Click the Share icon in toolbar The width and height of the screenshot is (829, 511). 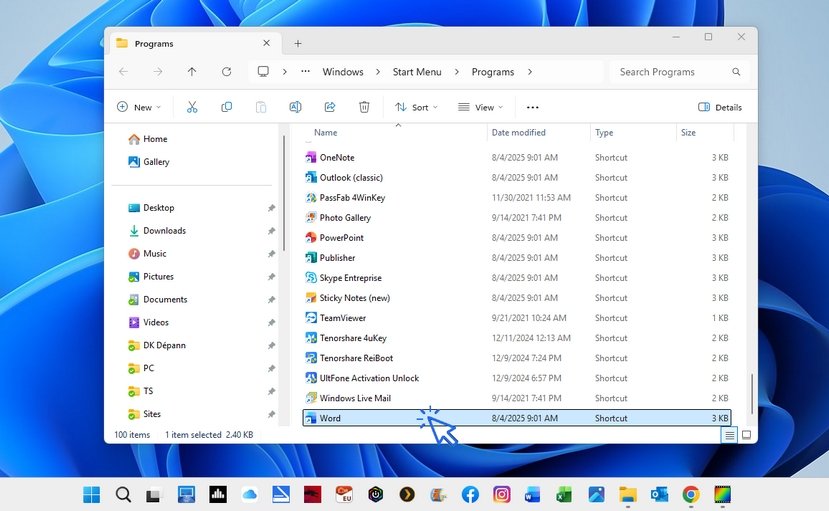pyautogui.click(x=330, y=107)
